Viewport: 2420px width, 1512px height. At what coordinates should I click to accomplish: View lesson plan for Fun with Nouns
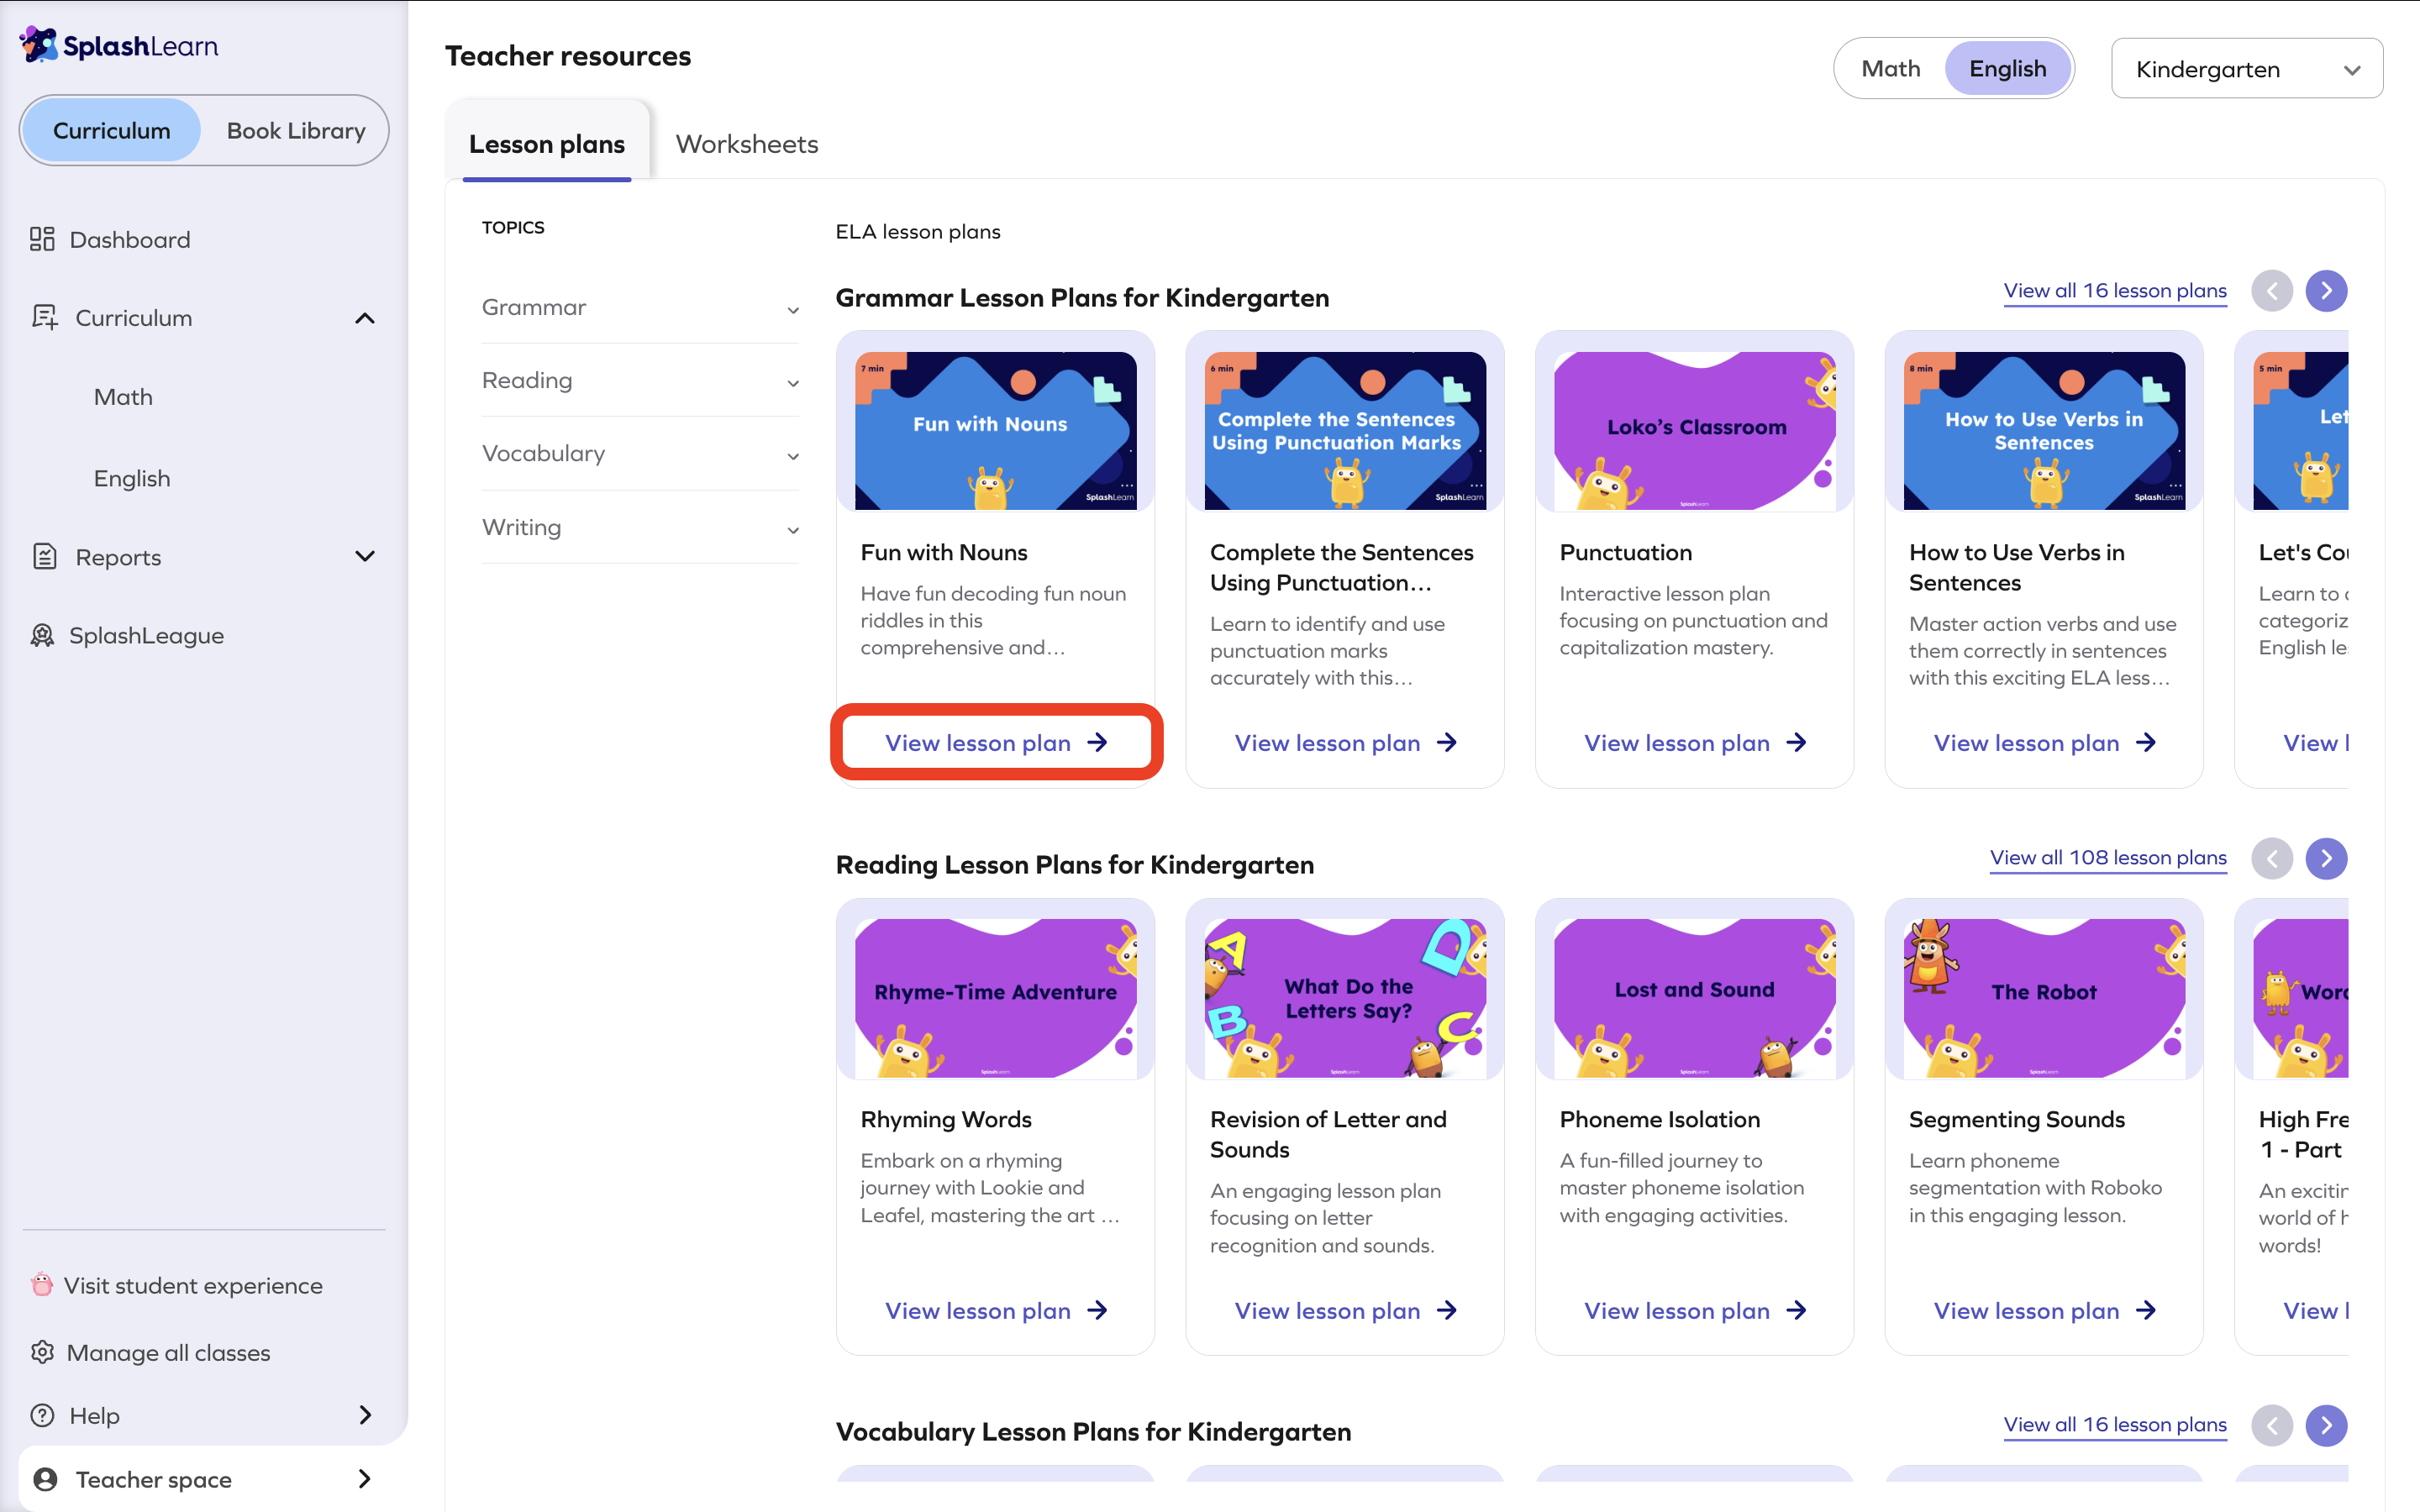click(x=996, y=742)
